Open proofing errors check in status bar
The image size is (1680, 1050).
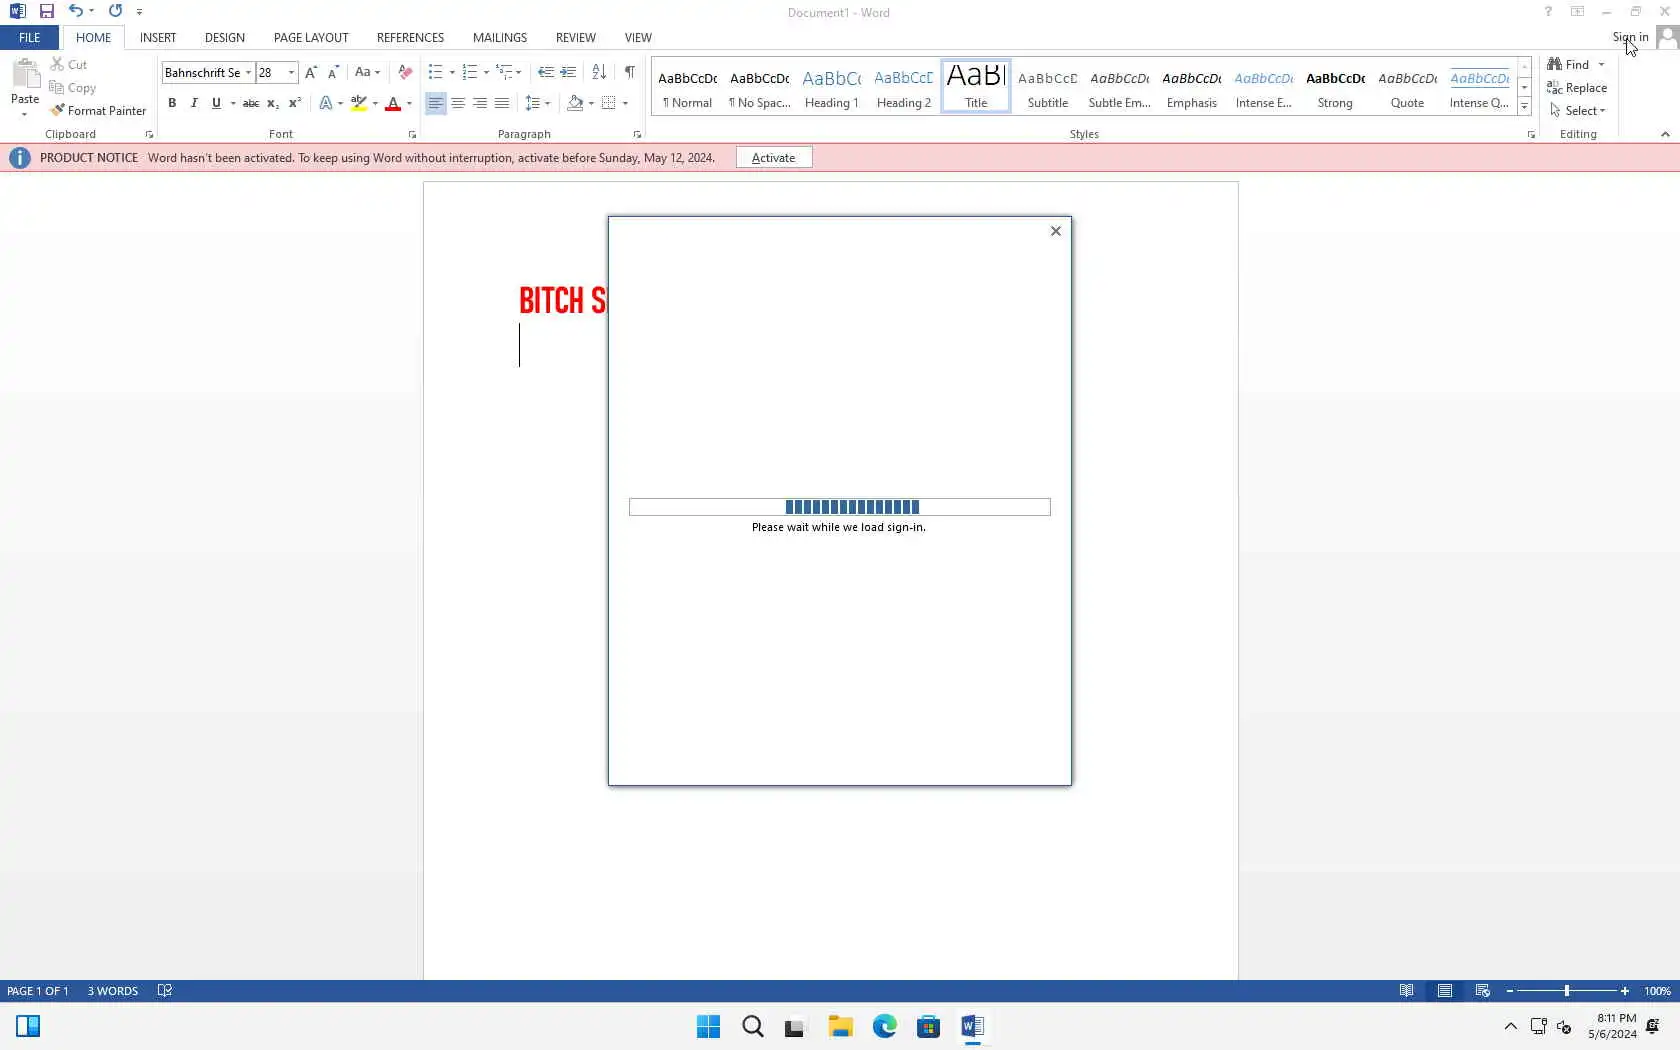point(165,991)
